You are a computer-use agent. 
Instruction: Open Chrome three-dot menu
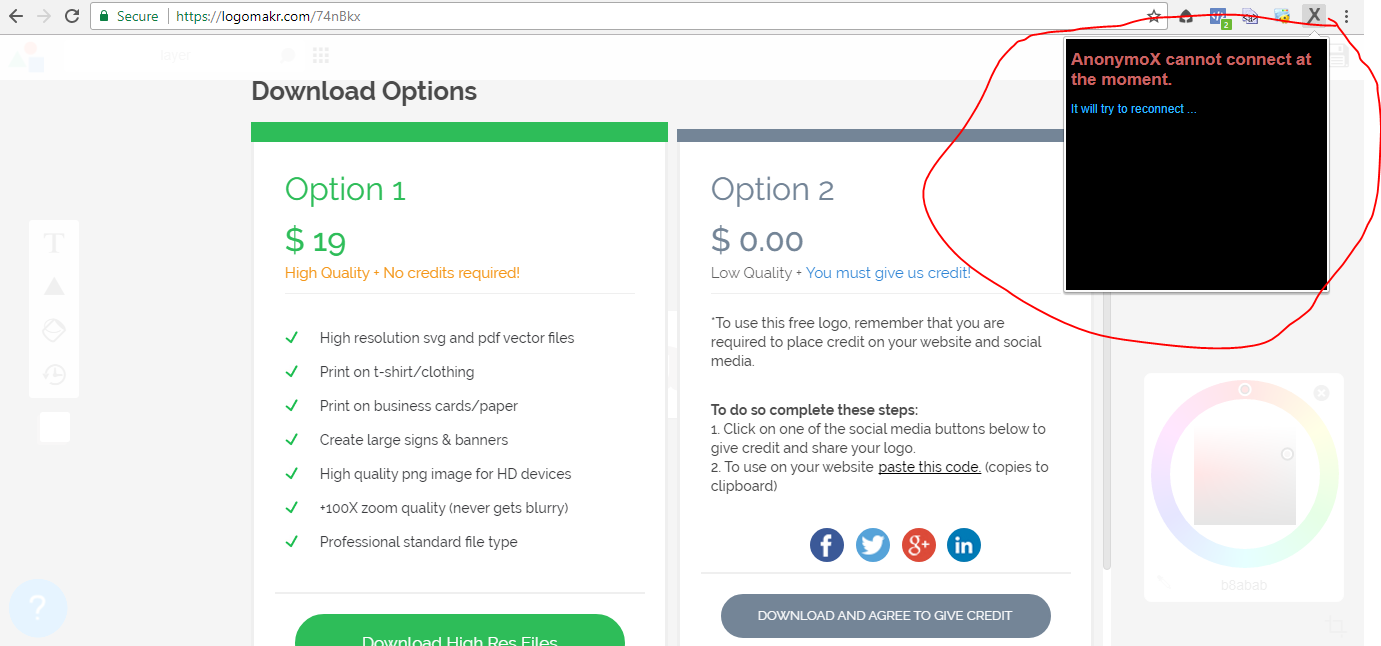pos(1347,16)
